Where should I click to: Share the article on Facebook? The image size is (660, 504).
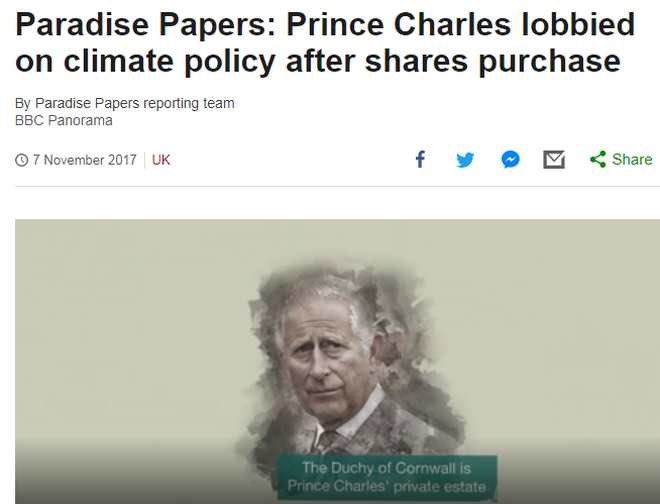[420, 160]
